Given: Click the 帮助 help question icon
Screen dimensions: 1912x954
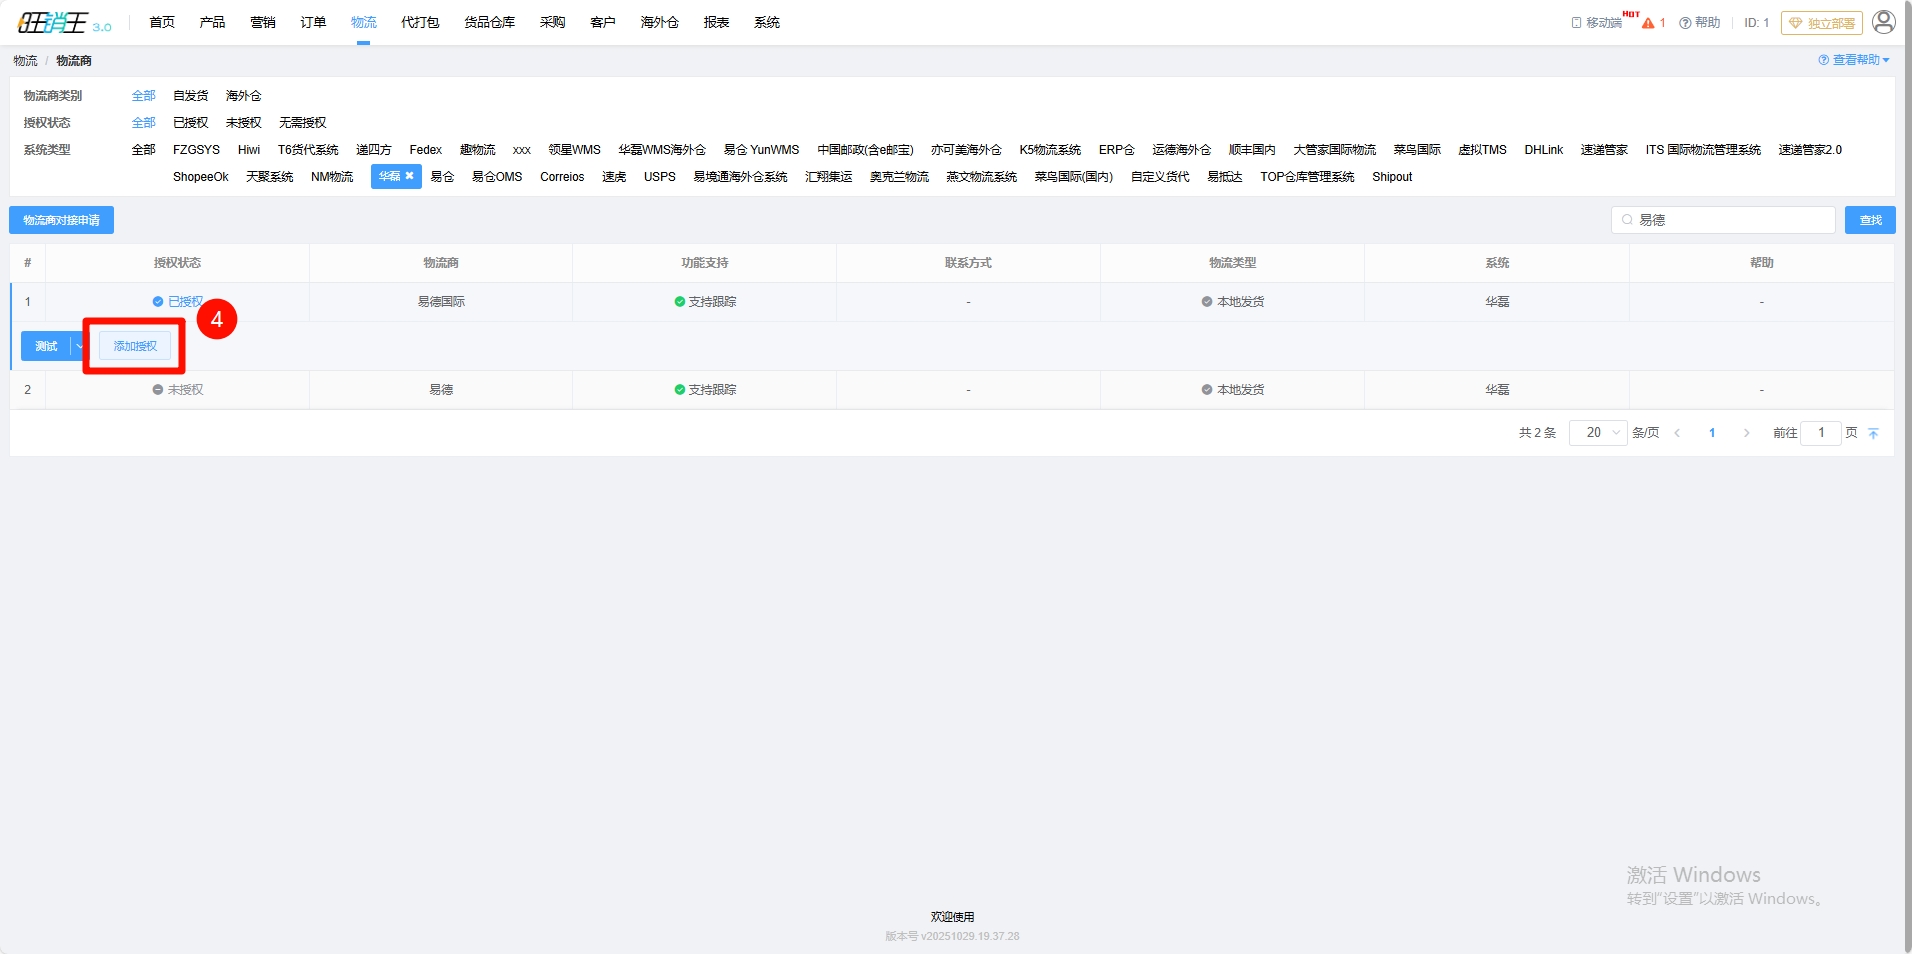Looking at the screenshot, I should tap(1685, 23).
